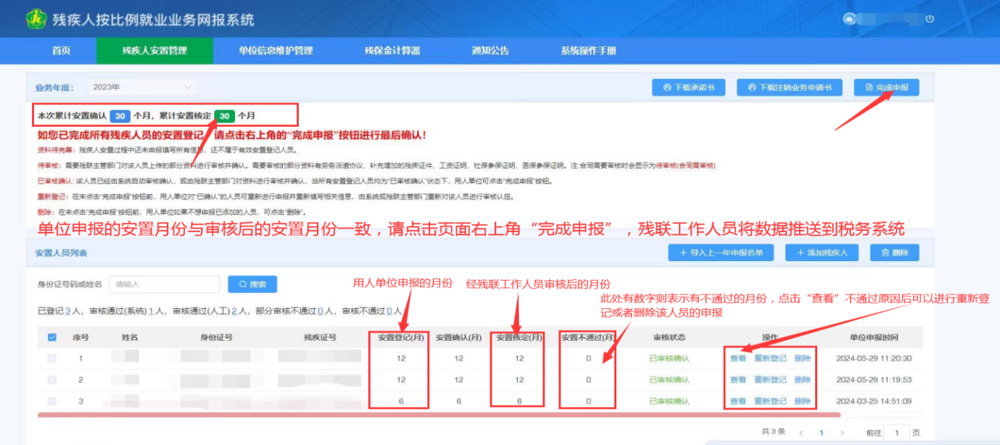Click 查看 in row 3
The image size is (1000, 445).
(x=738, y=401)
